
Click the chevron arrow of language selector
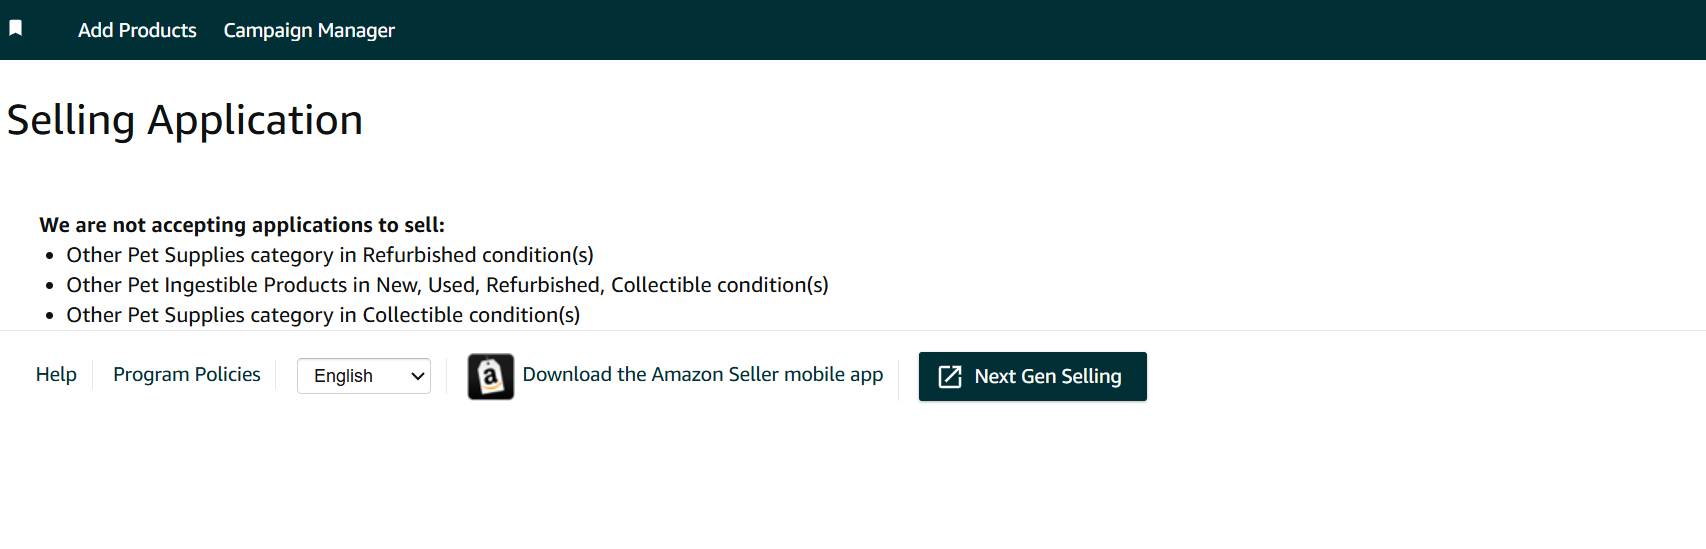(x=418, y=376)
